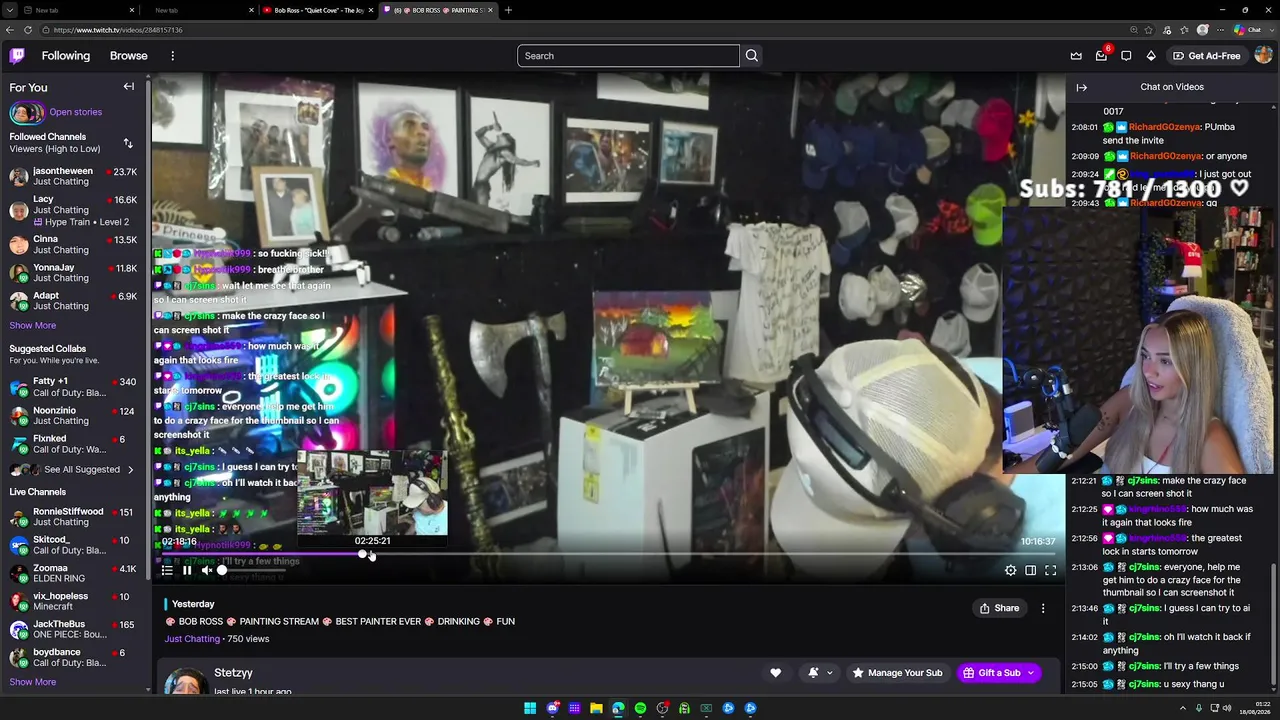The height and width of the screenshot is (720, 1280).
Task: Open the Browse page
Action: point(129,56)
